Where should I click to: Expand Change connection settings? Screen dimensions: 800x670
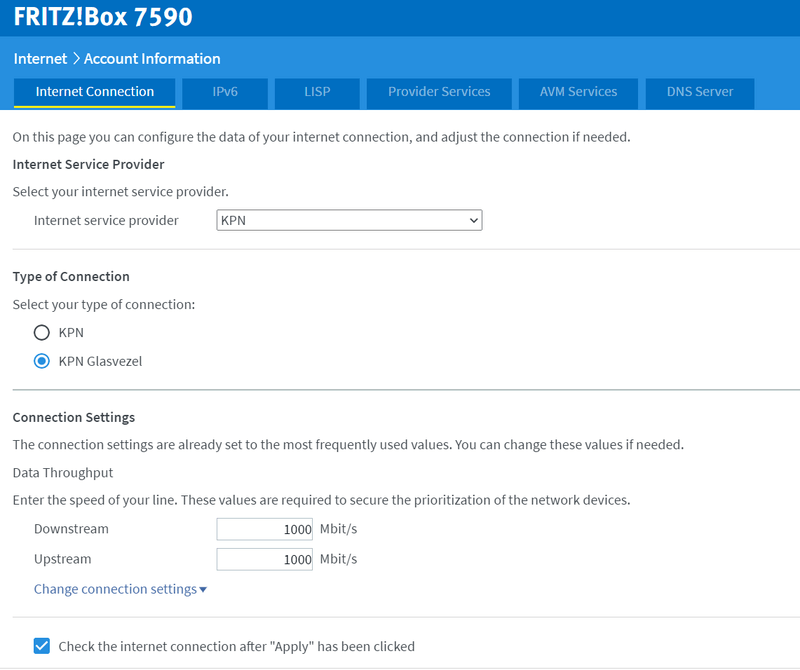tap(120, 589)
